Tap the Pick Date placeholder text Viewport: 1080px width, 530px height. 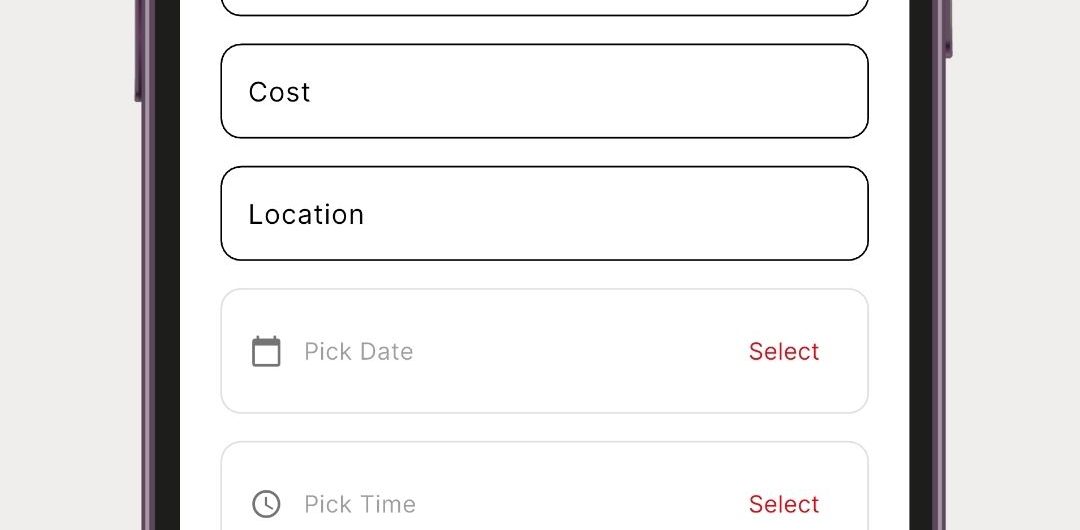tap(359, 351)
